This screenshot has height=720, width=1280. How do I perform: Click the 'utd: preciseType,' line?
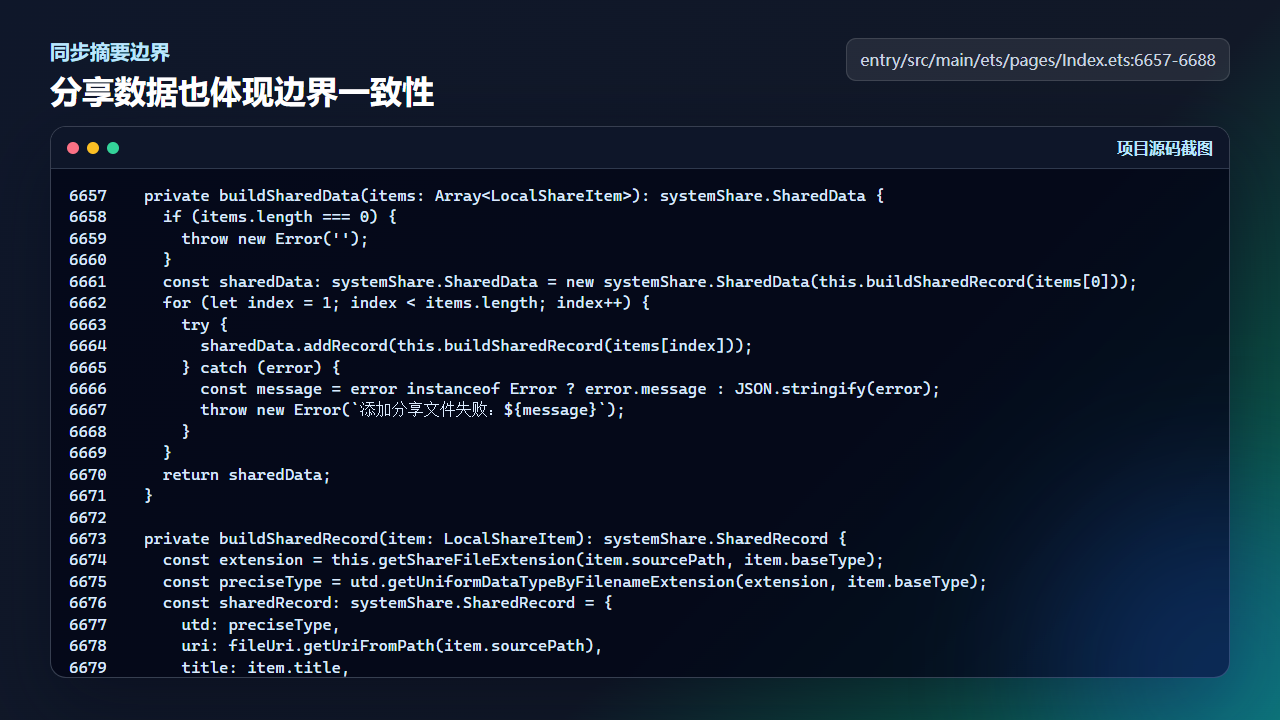(x=261, y=625)
